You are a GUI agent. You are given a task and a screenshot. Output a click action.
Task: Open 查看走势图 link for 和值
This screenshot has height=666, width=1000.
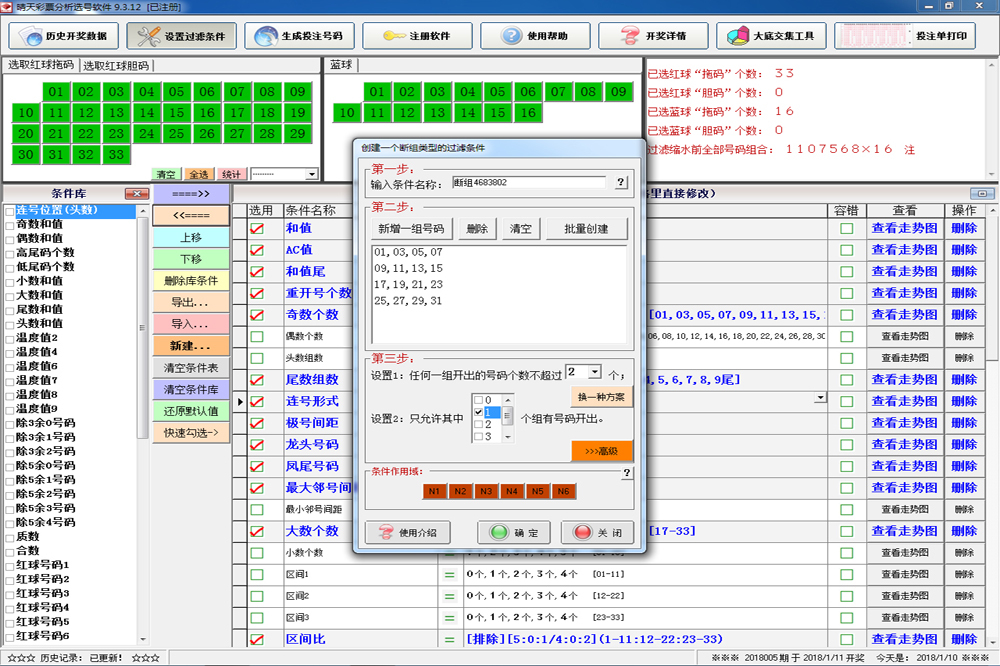pos(904,228)
